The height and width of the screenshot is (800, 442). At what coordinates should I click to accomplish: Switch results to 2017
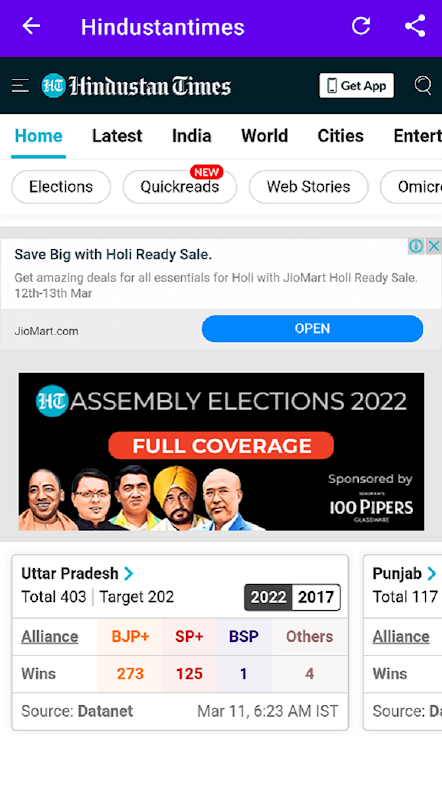click(x=316, y=597)
